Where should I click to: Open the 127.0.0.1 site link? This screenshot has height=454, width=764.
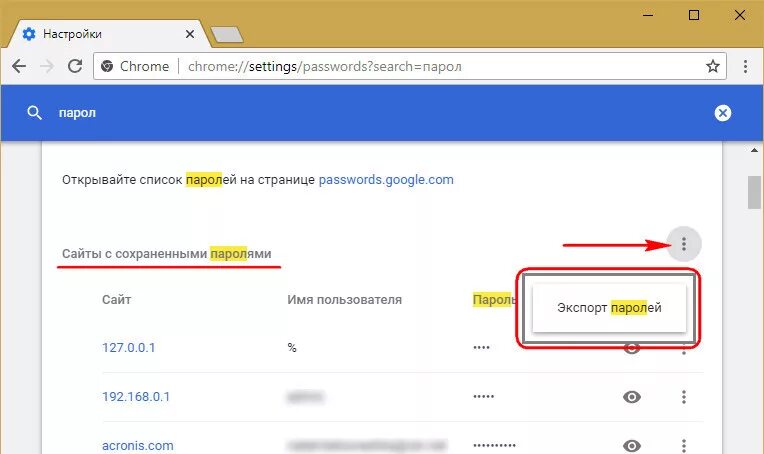click(x=129, y=348)
